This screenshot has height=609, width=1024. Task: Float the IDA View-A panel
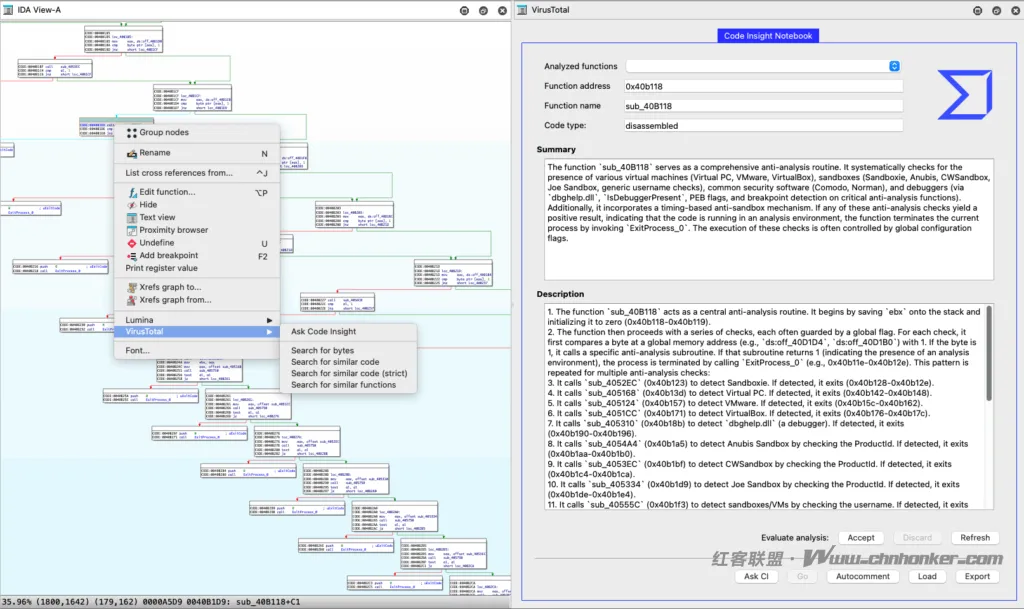[x=481, y=10]
